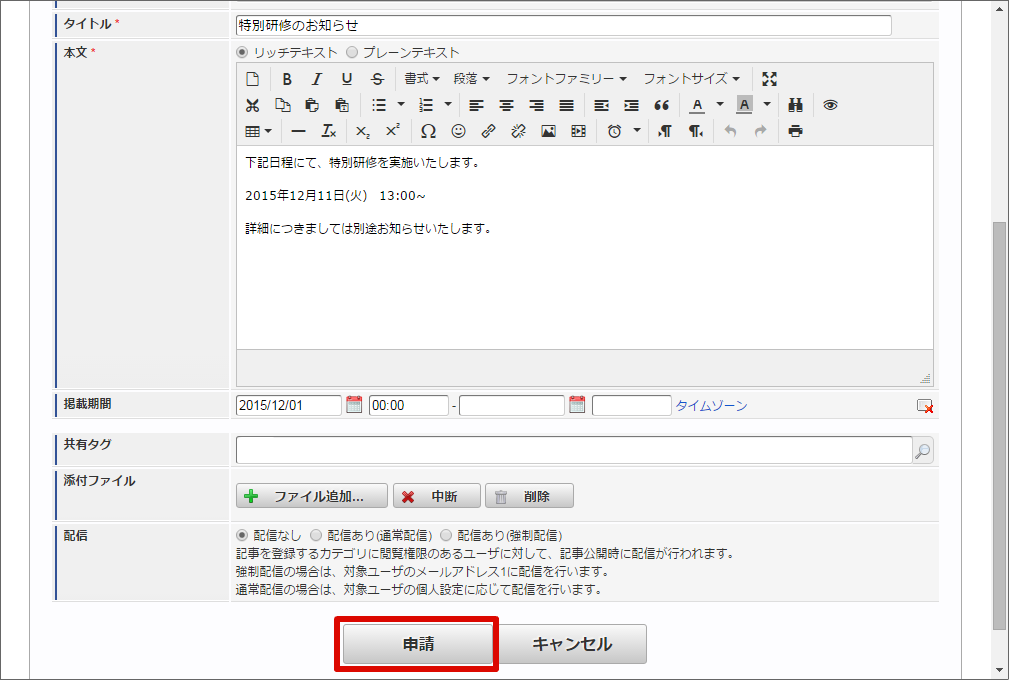This screenshot has width=1009, height=680.
Task: Open the text background color picker
Action: [744, 105]
